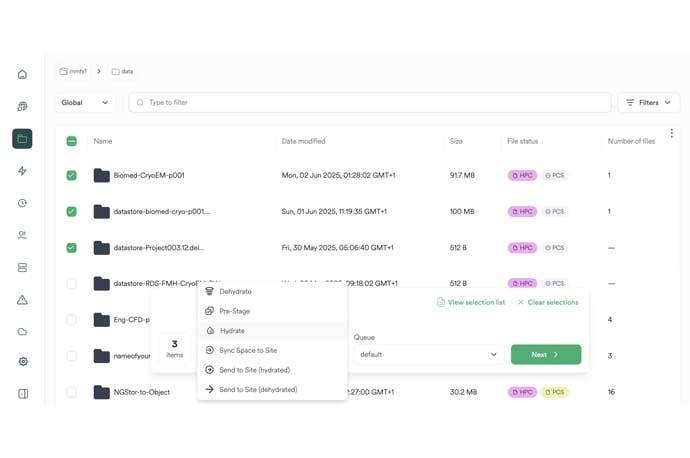This screenshot has width=690, height=458.
Task: Open the Filters dropdown
Action: coord(648,102)
